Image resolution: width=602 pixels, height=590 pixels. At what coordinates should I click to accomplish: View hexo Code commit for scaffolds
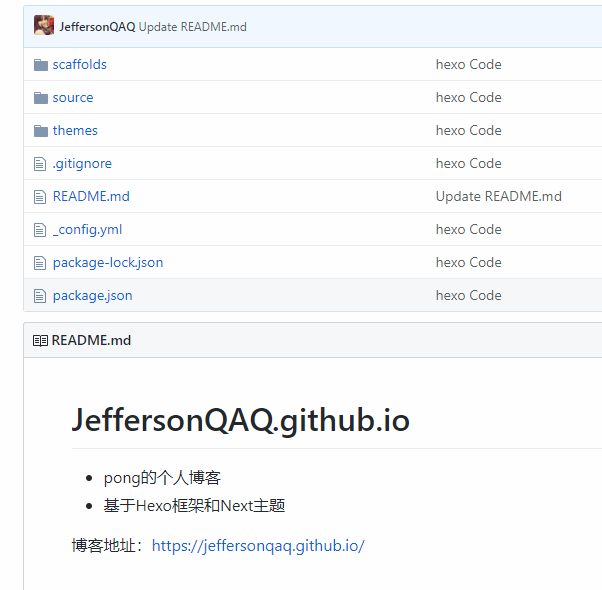tap(468, 64)
